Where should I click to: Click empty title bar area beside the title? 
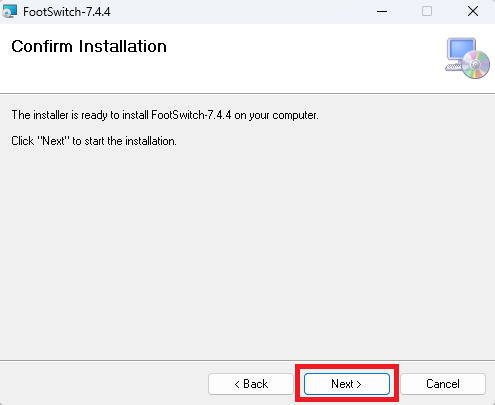233,12
